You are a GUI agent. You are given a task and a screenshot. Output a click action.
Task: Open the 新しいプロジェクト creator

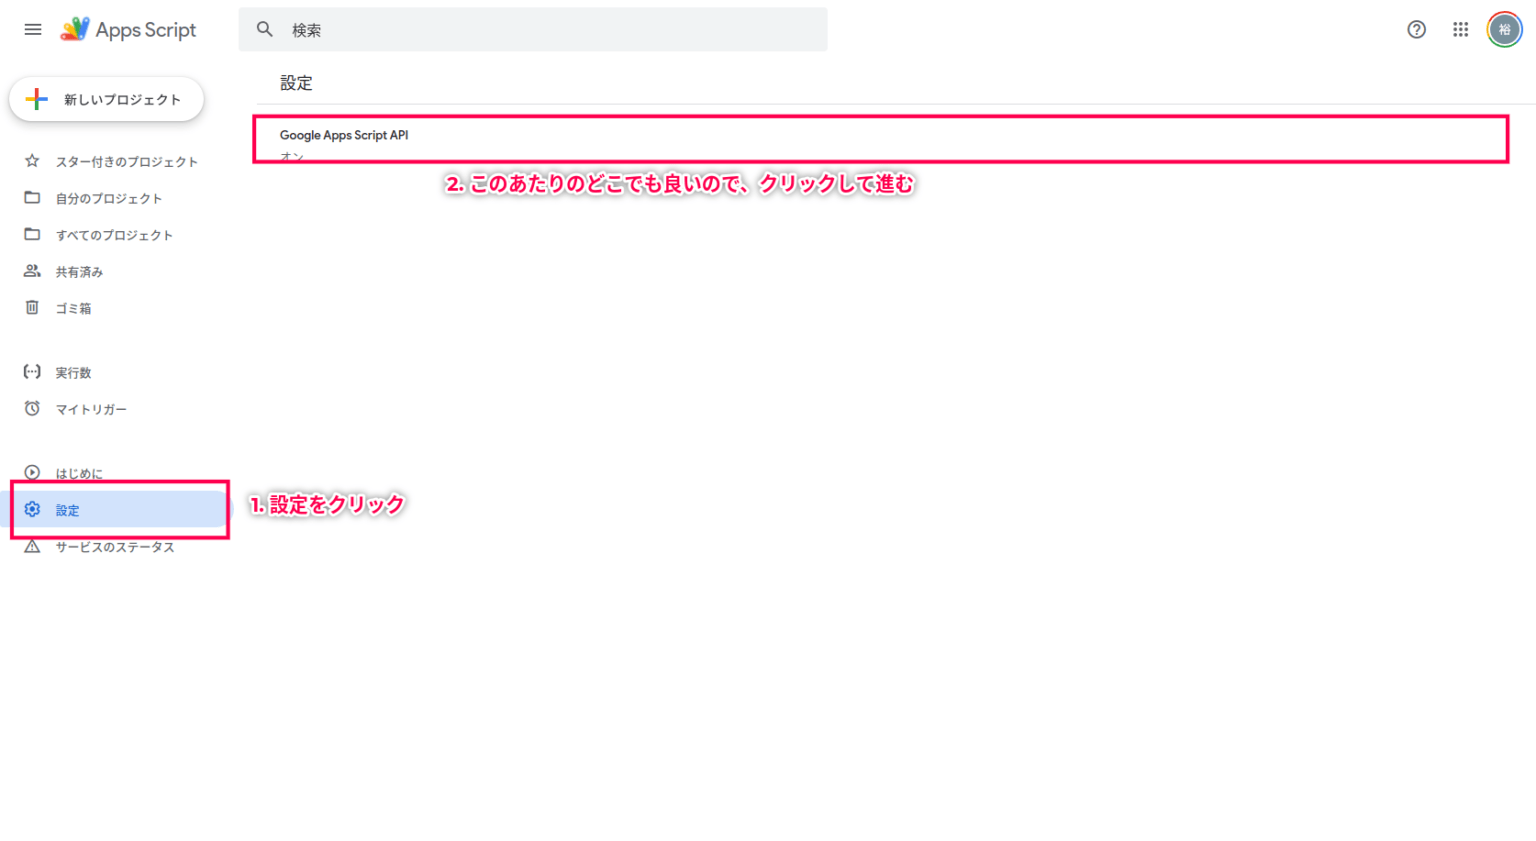click(106, 99)
